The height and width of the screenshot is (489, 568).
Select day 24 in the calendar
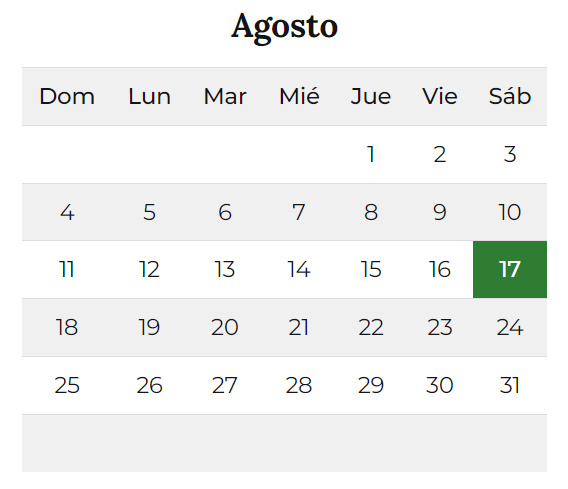(x=510, y=327)
